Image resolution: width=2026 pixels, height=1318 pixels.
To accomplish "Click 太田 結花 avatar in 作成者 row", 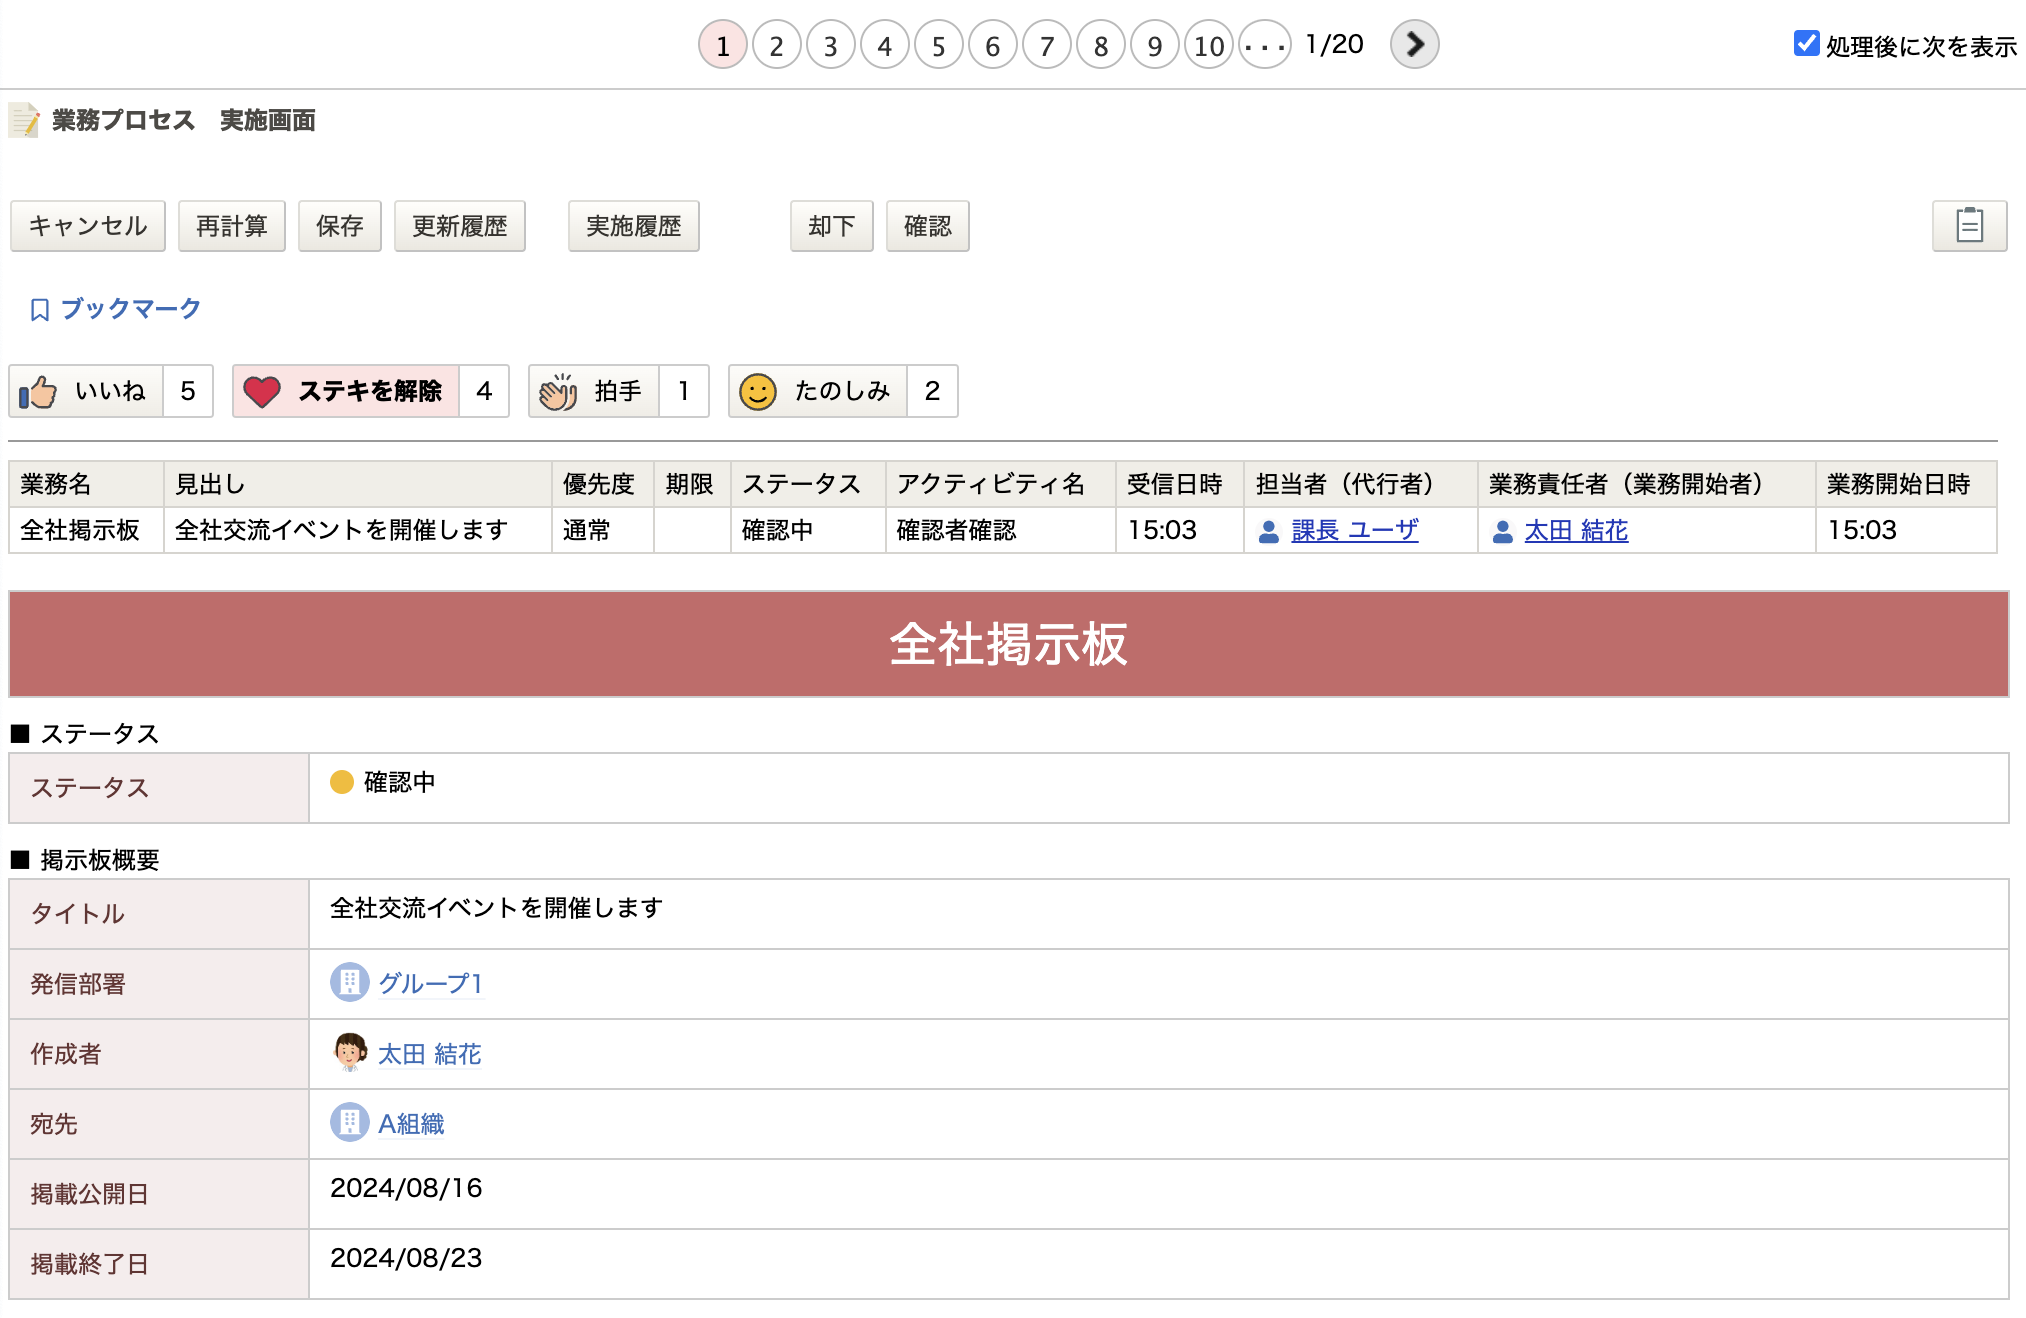I will click(x=349, y=1053).
